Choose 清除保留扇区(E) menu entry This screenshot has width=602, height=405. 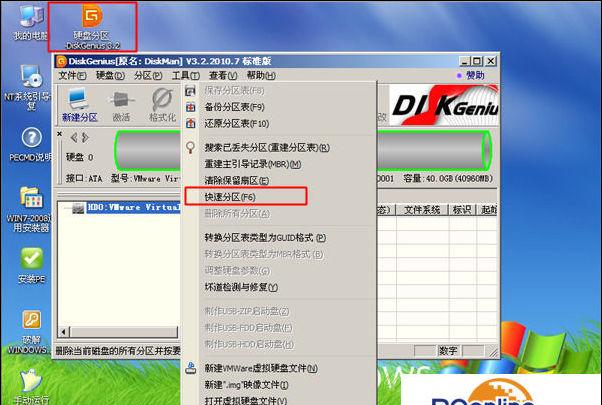click(280, 180)
